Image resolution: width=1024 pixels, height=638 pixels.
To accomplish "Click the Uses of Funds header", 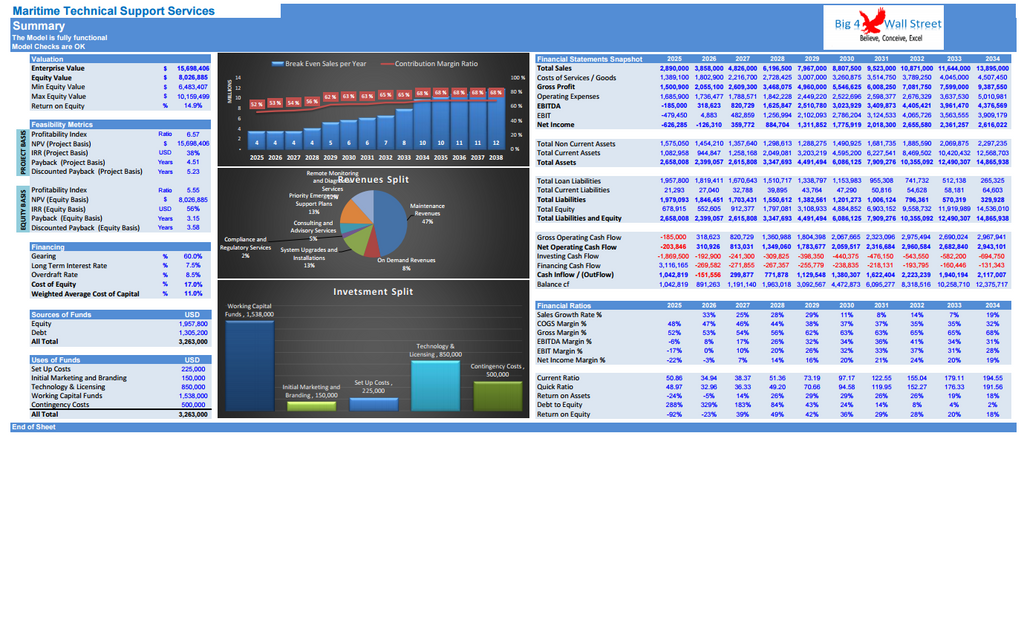I will pos(57,360).
